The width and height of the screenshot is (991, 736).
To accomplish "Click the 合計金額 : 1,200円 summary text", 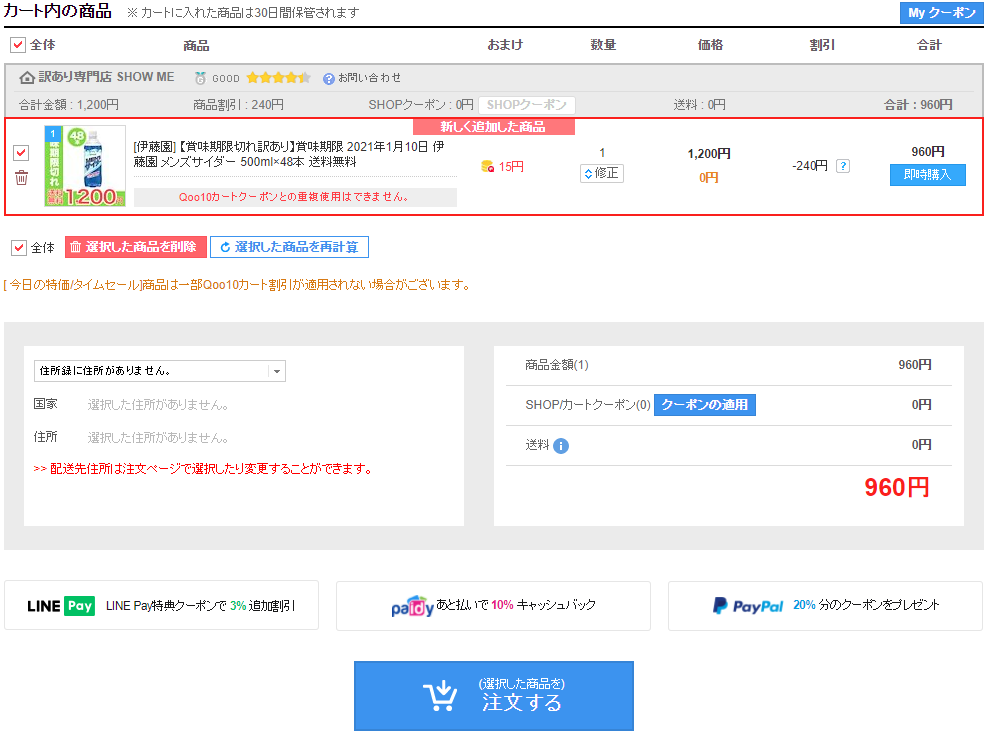I will pos(69,105).
